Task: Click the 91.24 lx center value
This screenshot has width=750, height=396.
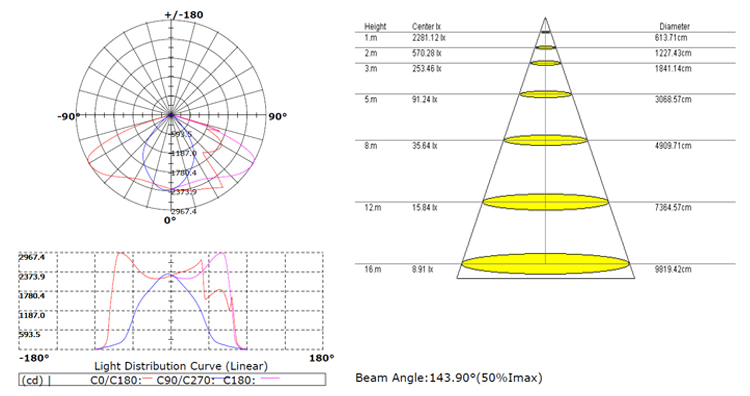Action: [425, 99]
